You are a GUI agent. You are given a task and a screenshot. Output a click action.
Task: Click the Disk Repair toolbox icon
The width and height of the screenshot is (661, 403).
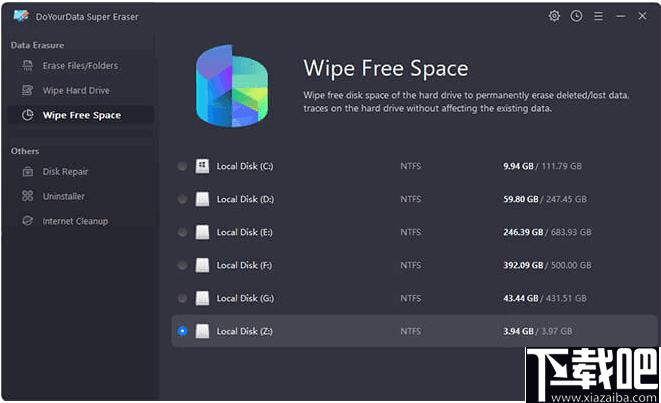coord(27,172)
